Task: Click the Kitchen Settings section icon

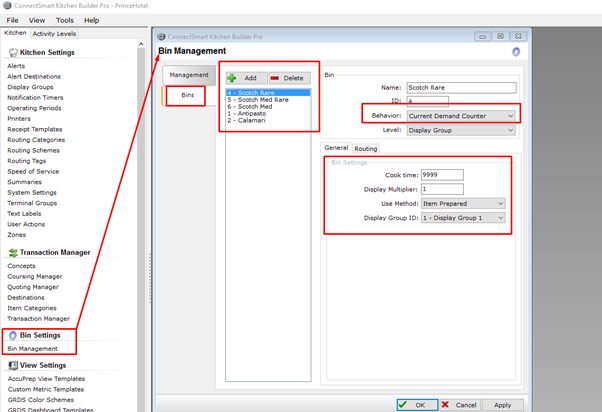Action: pos(14,52)
